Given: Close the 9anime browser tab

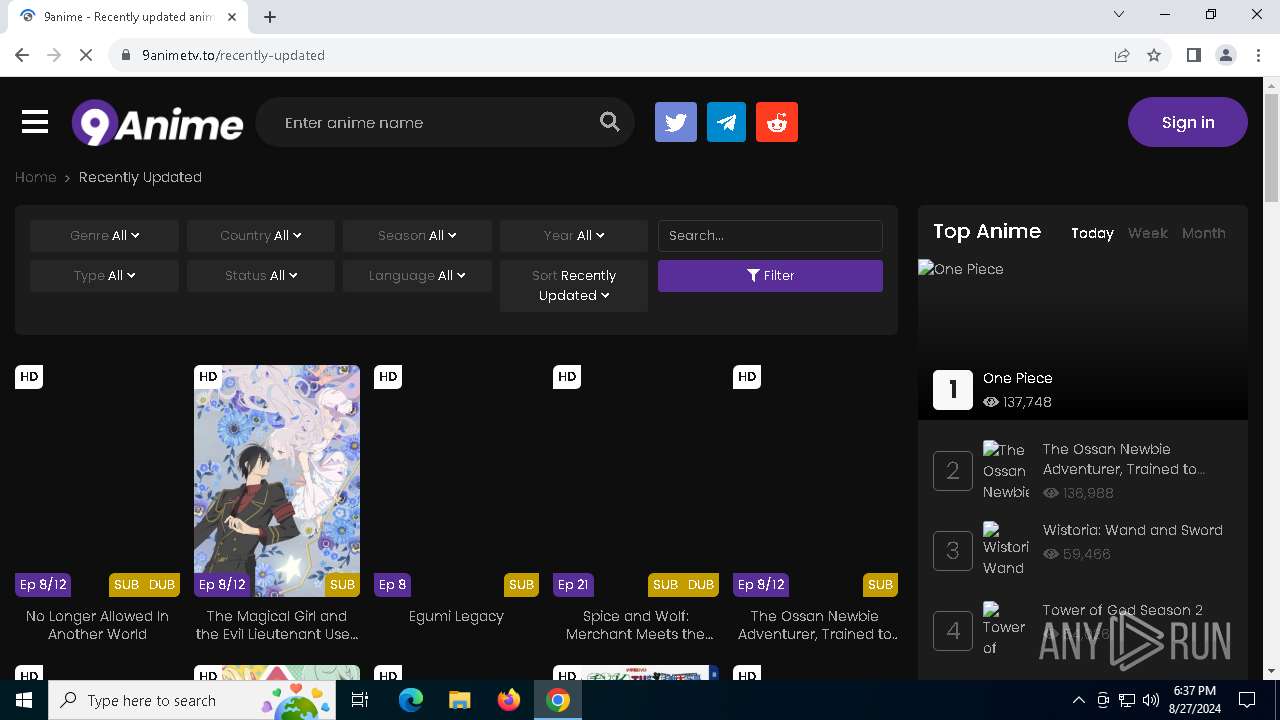Looking at the screenshot, I should pos(232,16).
